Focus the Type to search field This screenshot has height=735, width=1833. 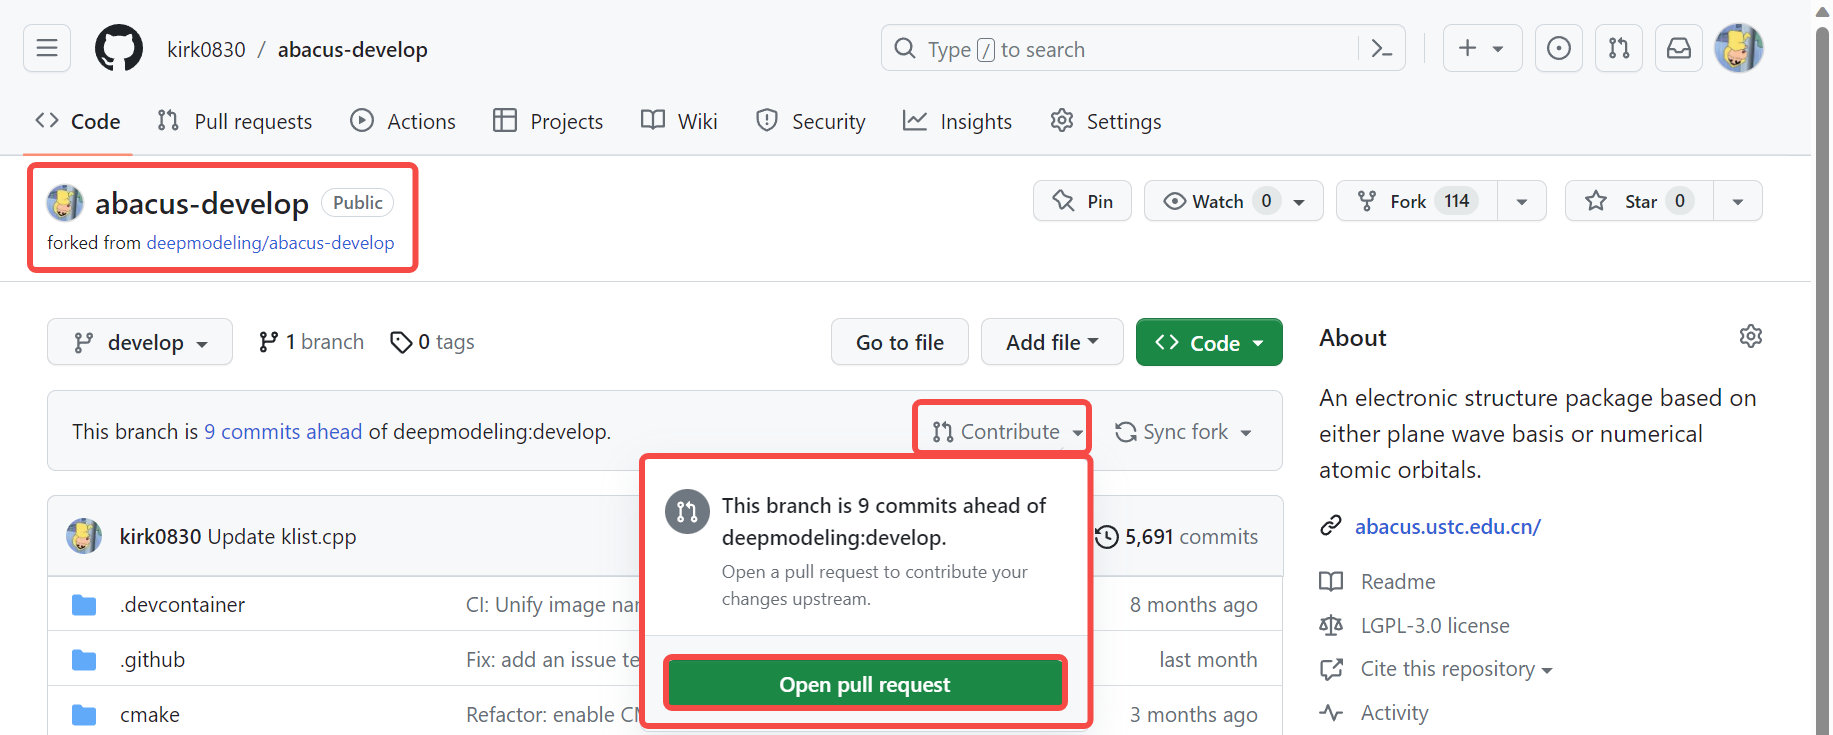1120,49
